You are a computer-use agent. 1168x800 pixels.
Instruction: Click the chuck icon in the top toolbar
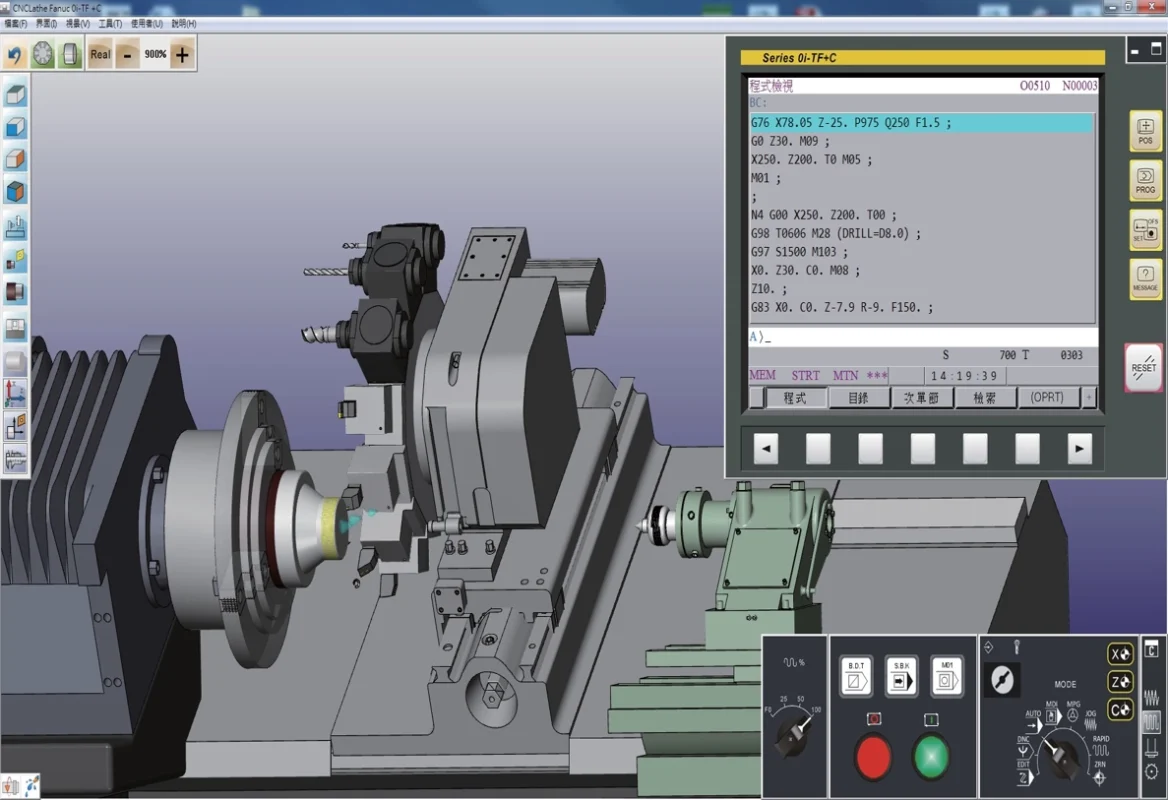pos(69,55)
